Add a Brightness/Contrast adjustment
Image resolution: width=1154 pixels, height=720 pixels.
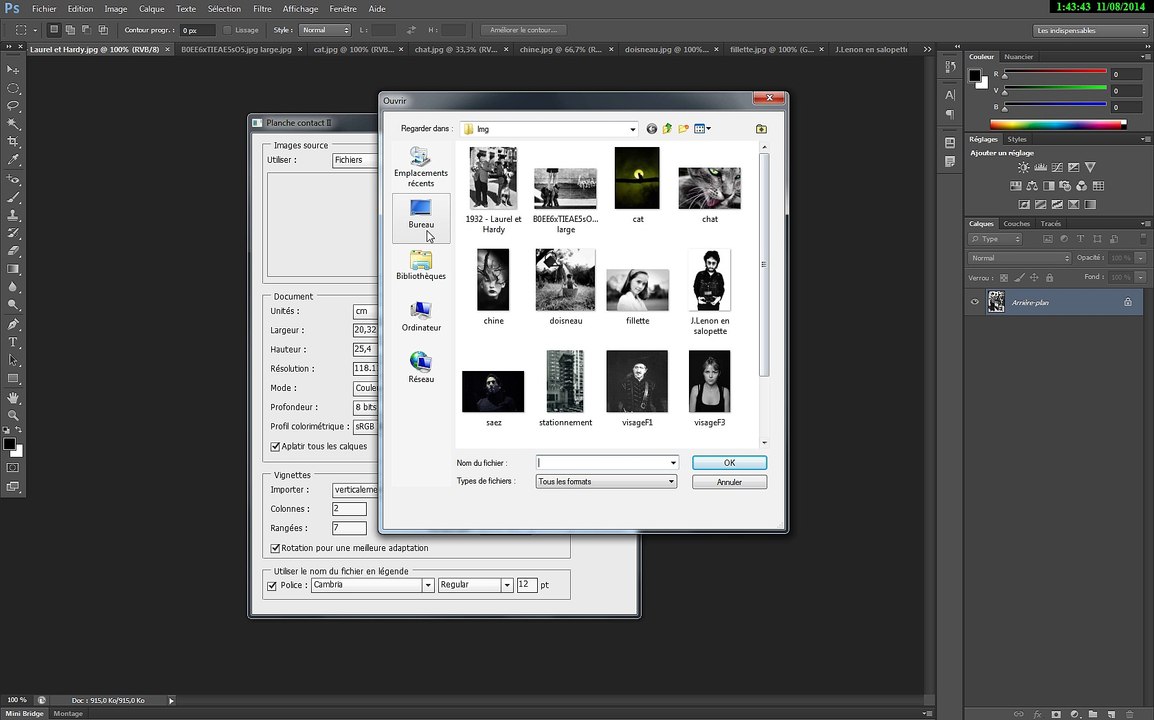tap(1023, 168)
